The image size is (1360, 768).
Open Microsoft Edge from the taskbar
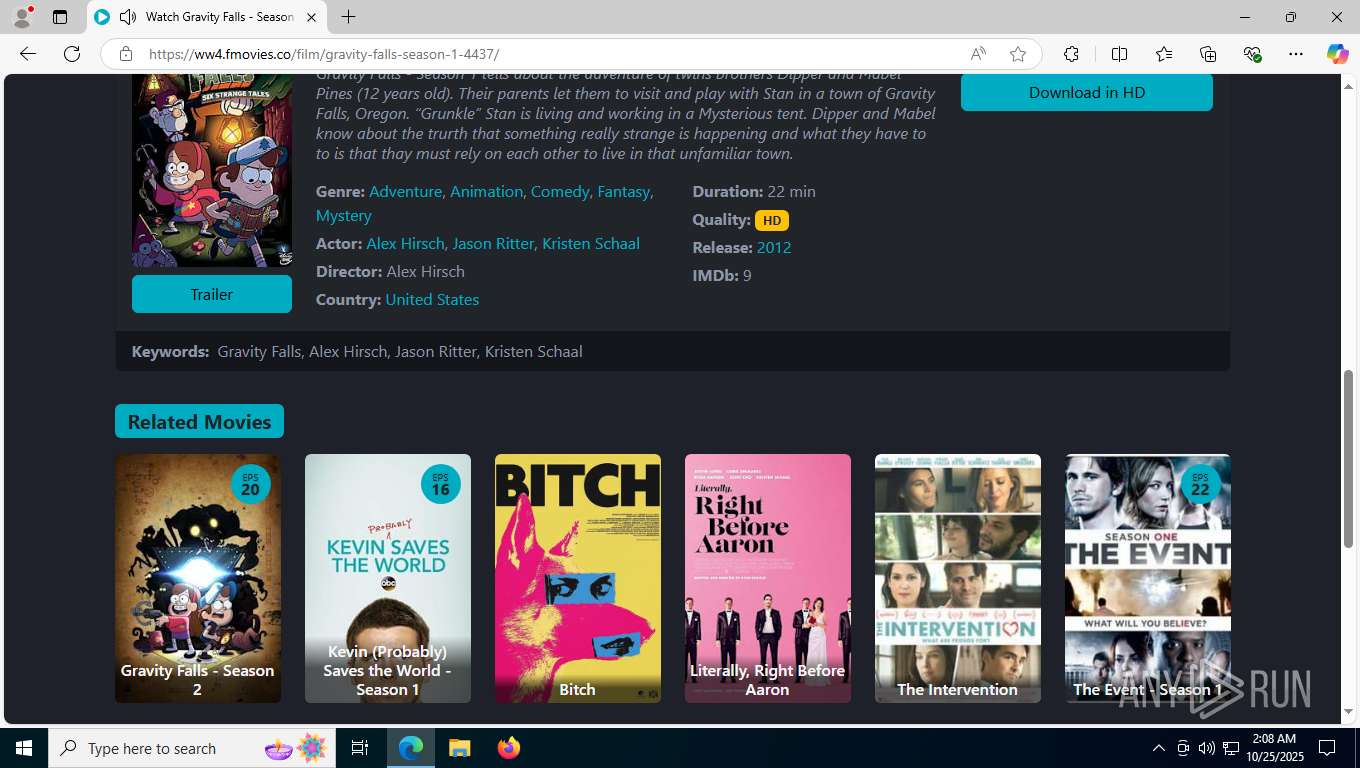(x=411, y=748)
